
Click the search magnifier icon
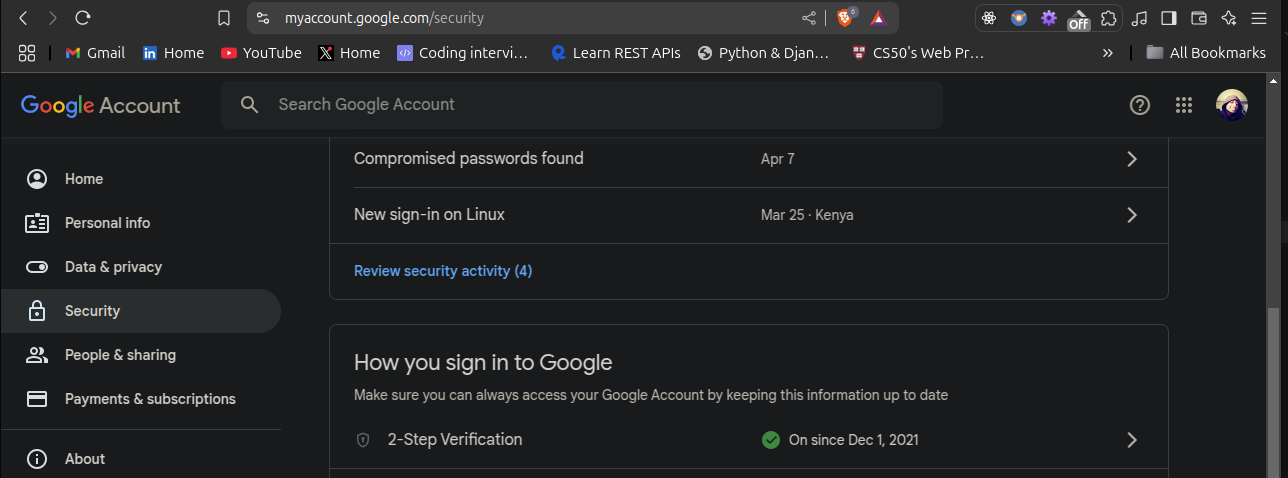(250, 104)
